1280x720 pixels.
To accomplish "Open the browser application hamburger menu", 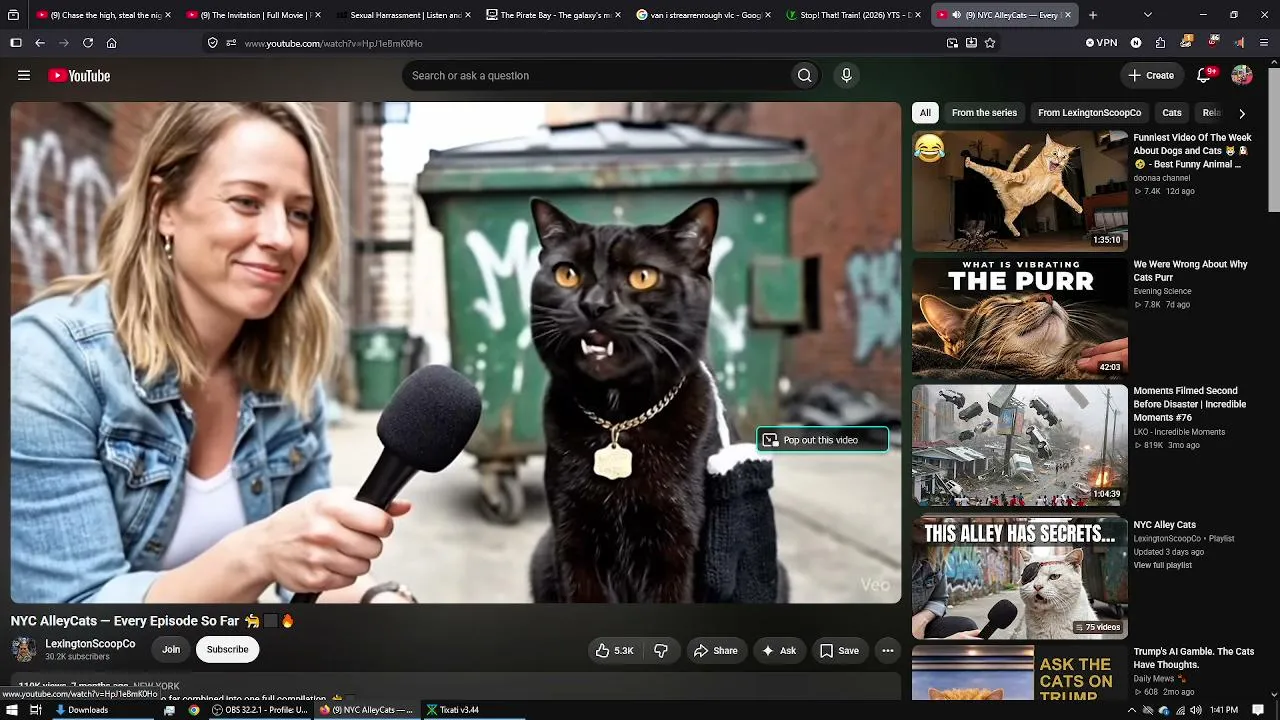I will pyautogui.click(x=1264, y=43).
